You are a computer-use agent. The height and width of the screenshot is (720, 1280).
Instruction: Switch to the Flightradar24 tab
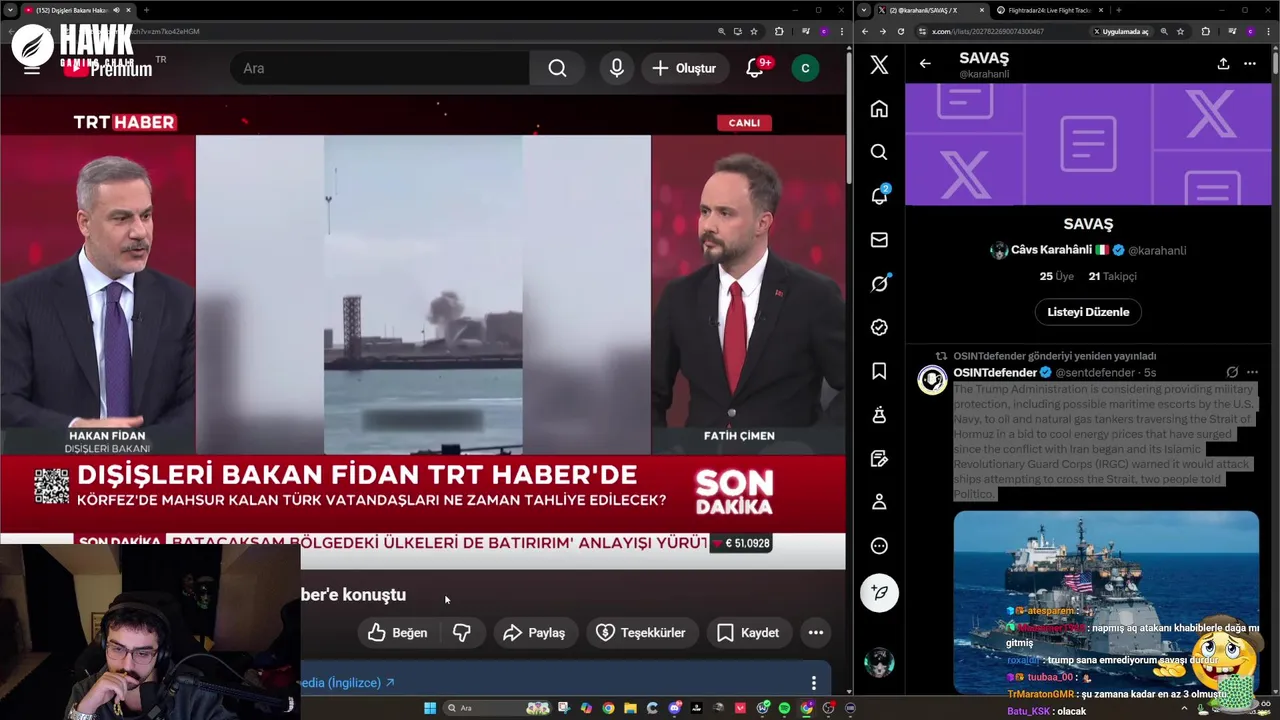(1050, 10)
